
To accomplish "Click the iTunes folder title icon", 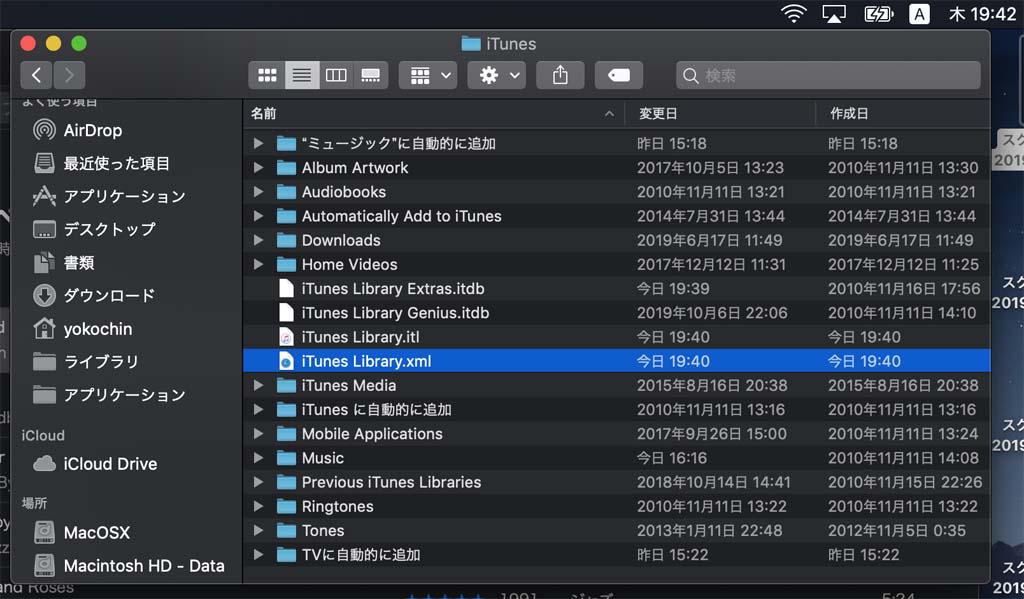I will 471,44.
